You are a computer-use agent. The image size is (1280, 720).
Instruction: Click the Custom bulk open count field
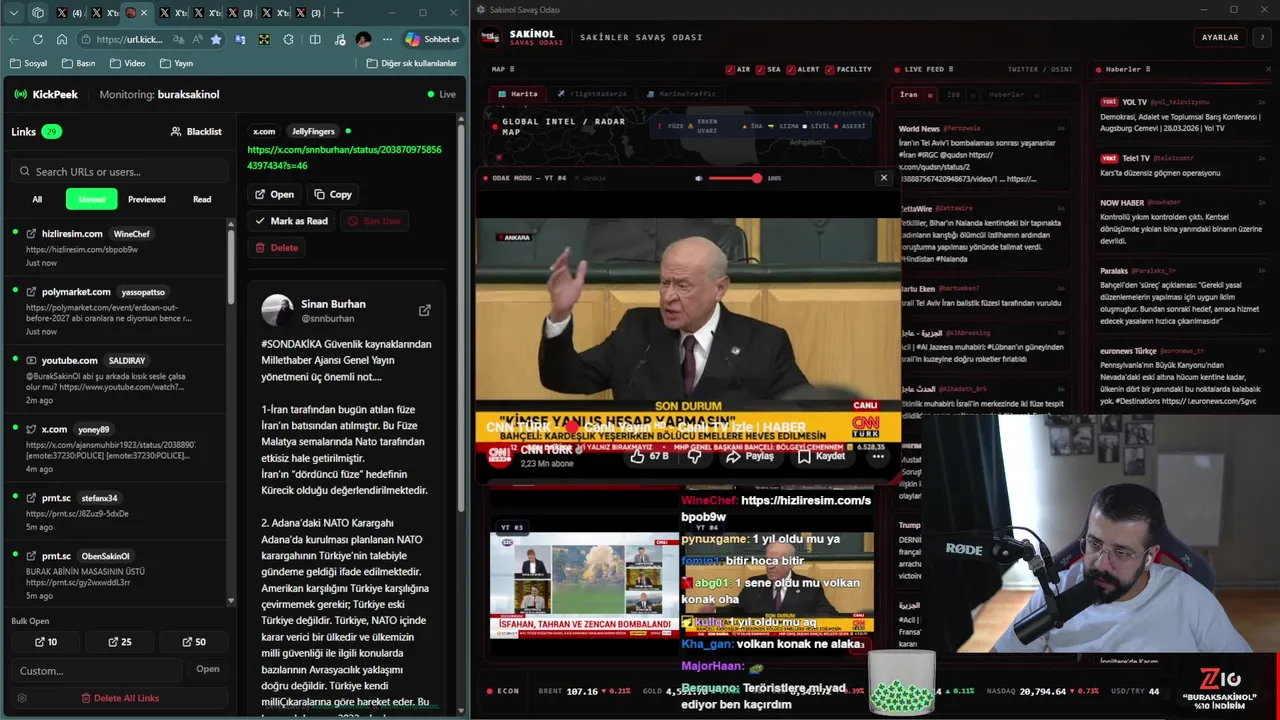[98, 670]
